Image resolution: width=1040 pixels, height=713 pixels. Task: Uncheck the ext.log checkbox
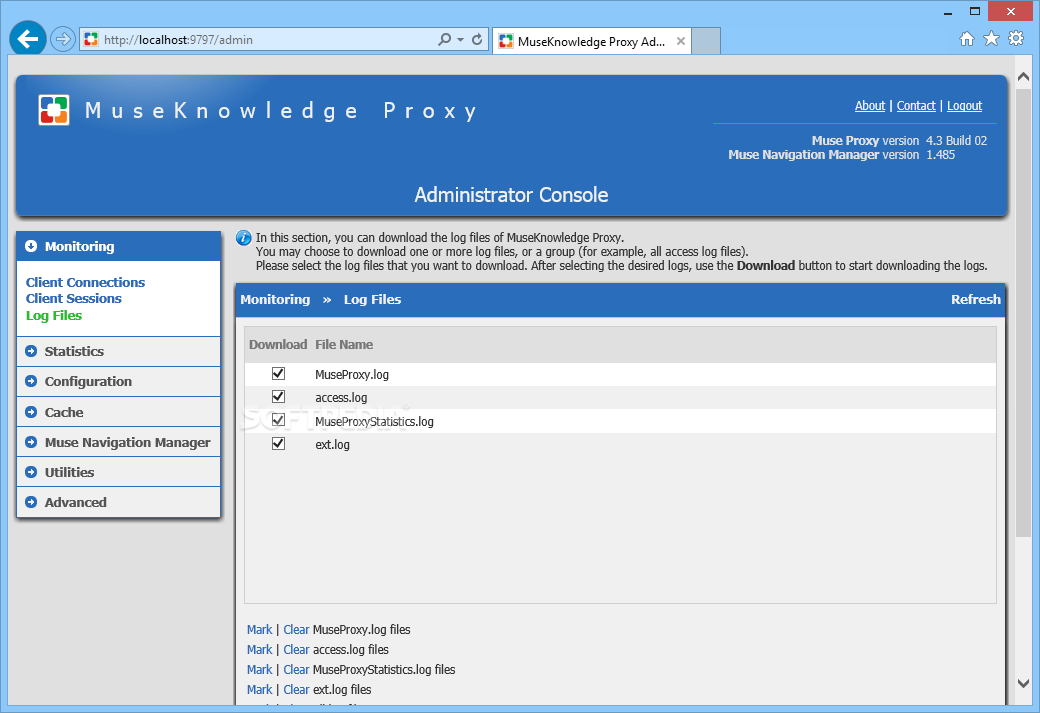tap(279, 443)
